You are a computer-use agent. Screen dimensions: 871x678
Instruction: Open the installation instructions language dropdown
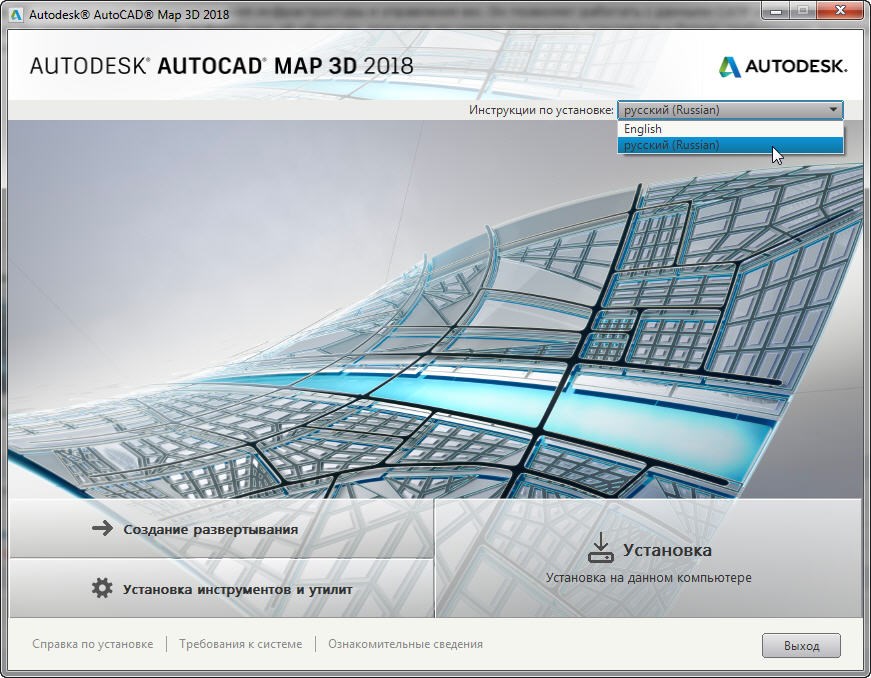click(730, 110)
